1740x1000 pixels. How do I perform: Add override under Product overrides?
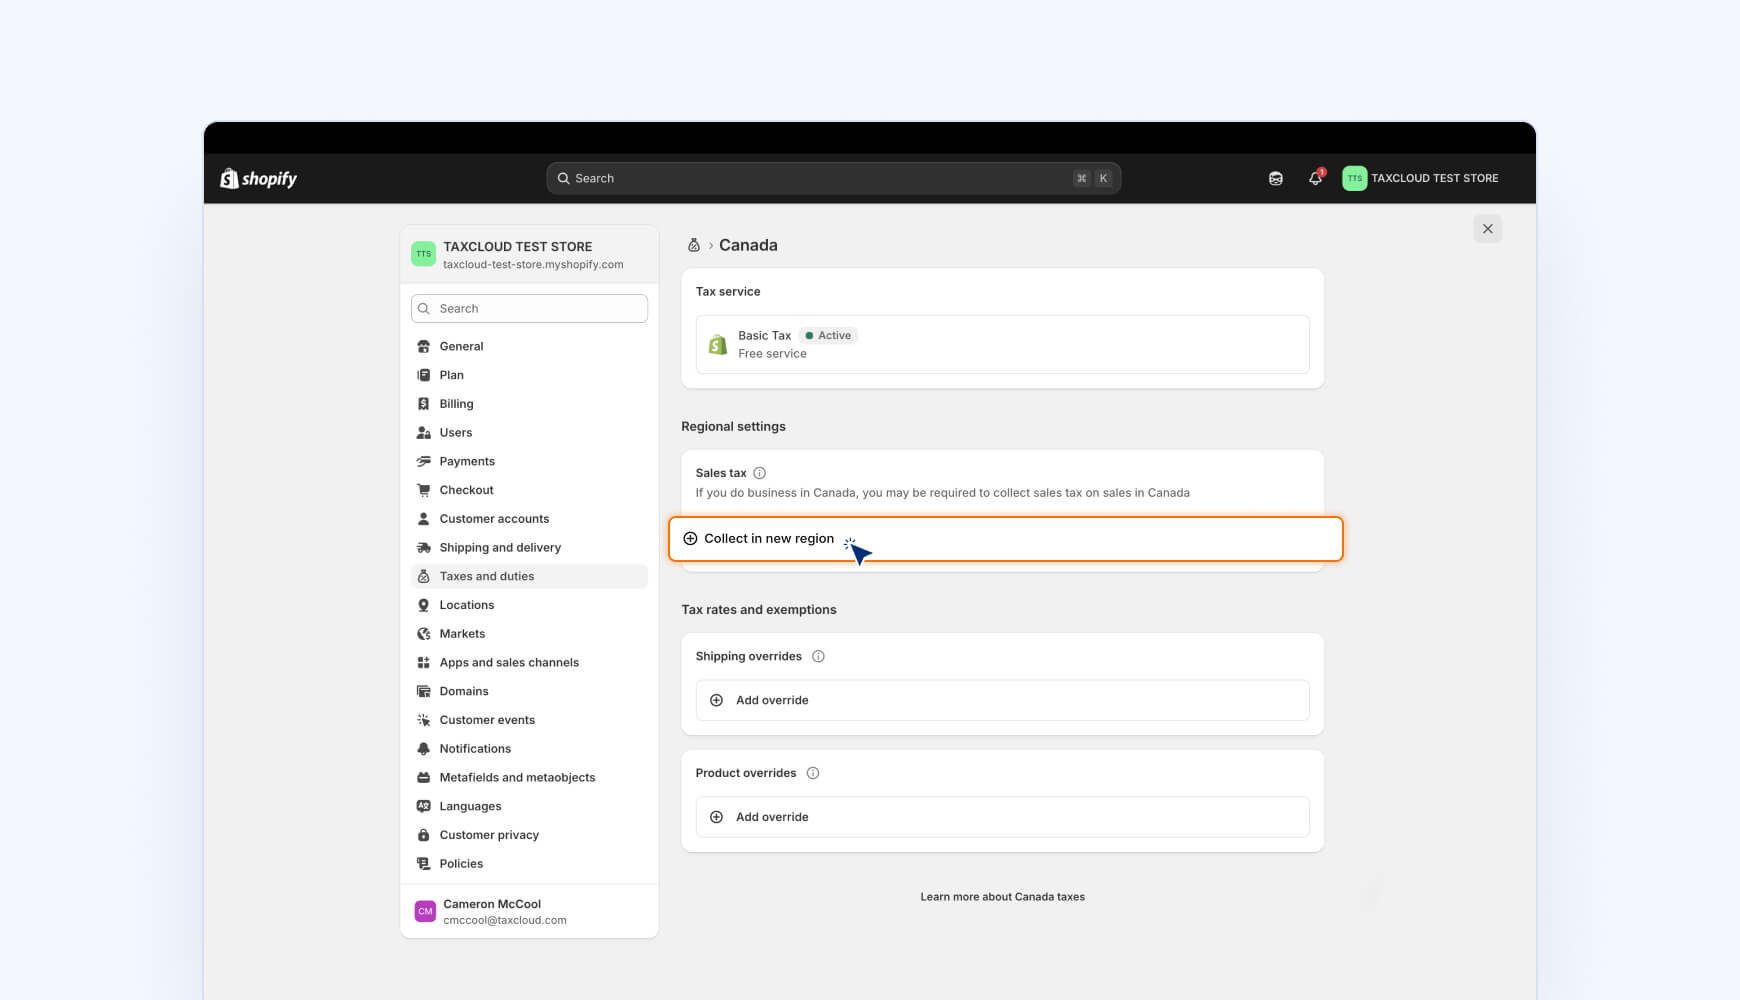coord(772,817)
